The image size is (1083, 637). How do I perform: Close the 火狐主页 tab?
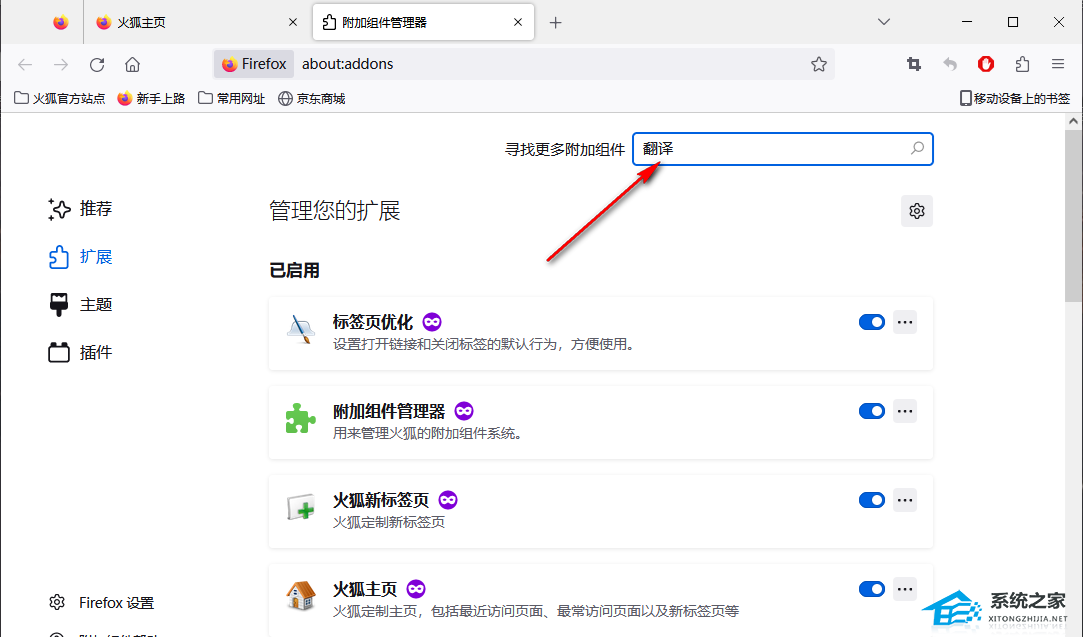(293, 22)
